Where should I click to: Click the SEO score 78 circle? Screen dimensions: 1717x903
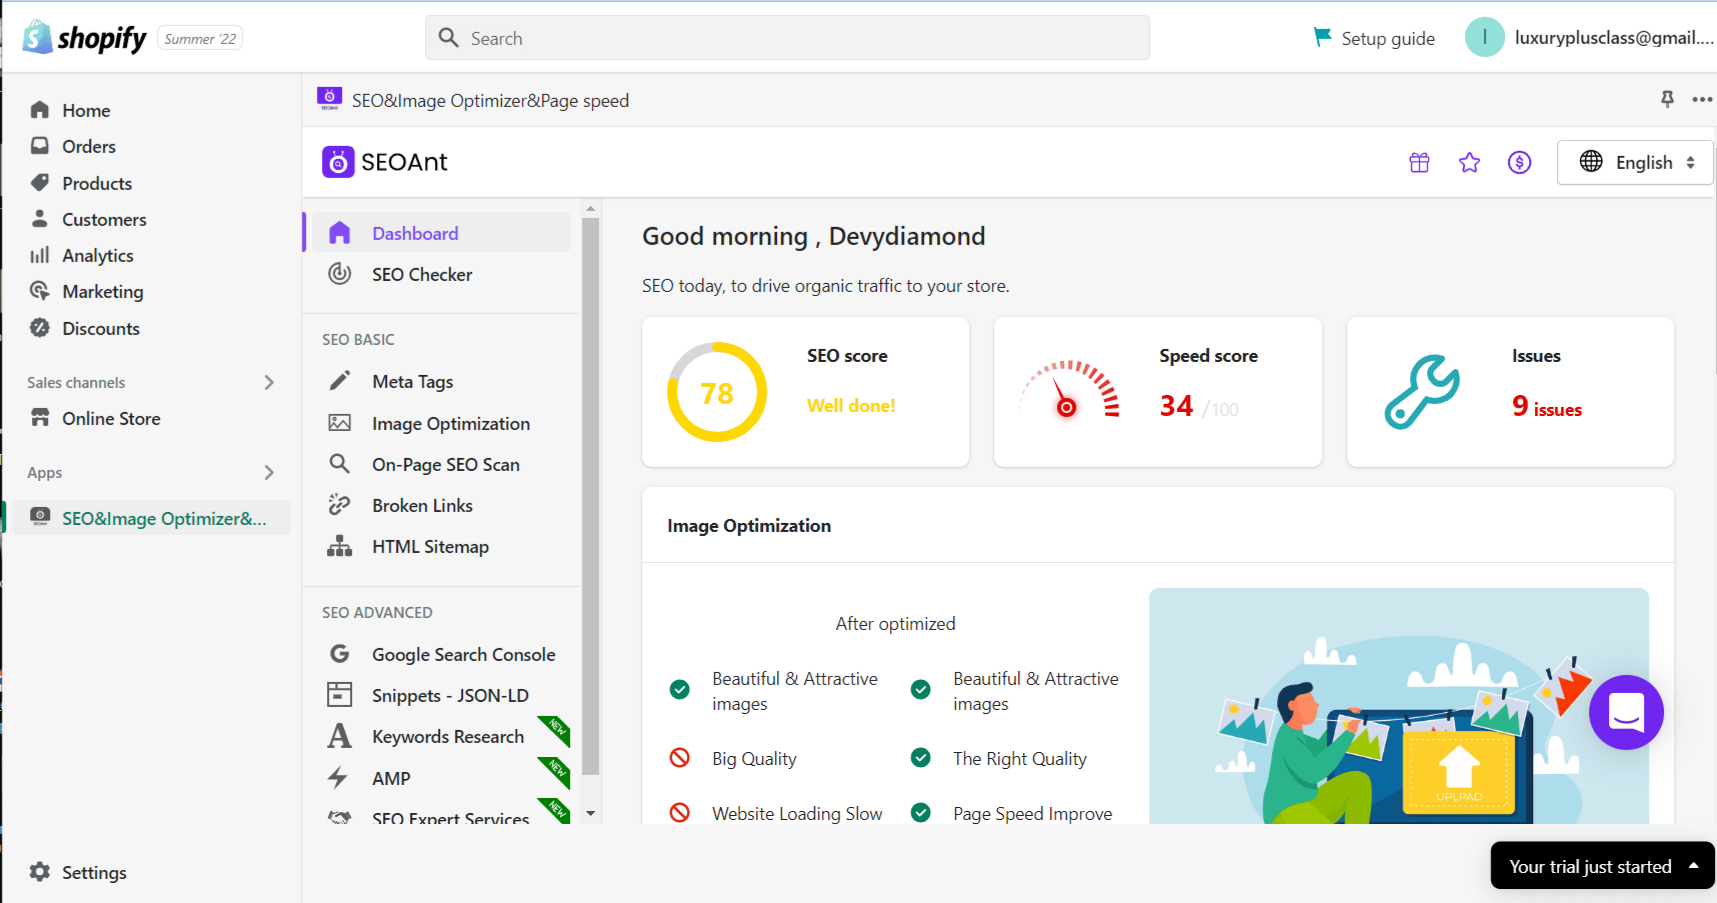coord(717,392)
